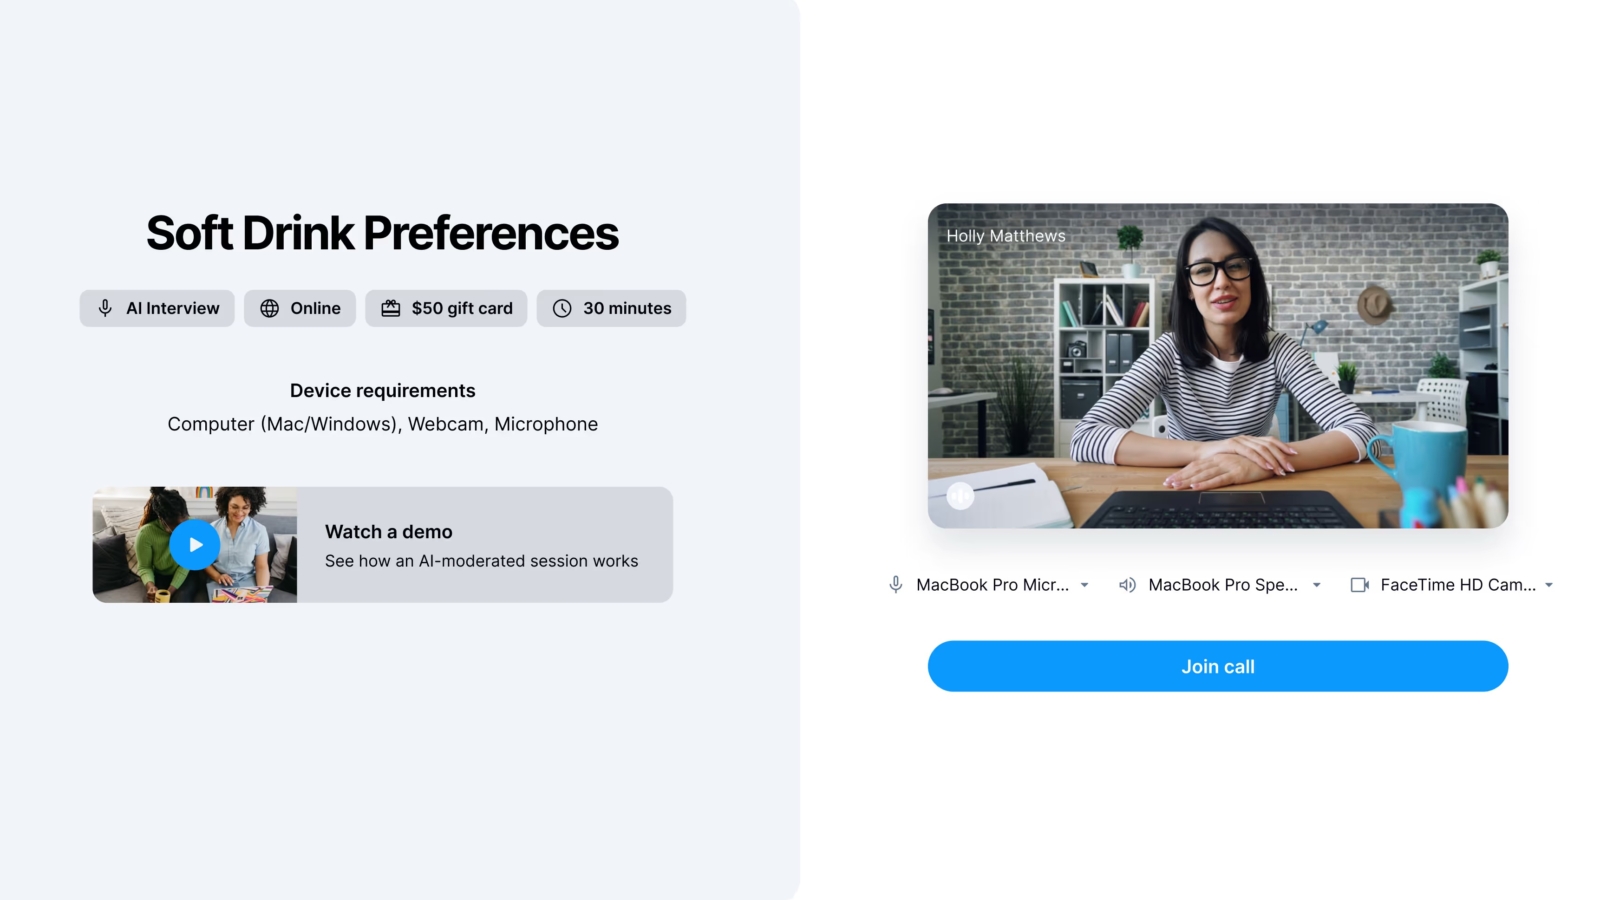Click the globe icon in Online chip

point(269,308)
